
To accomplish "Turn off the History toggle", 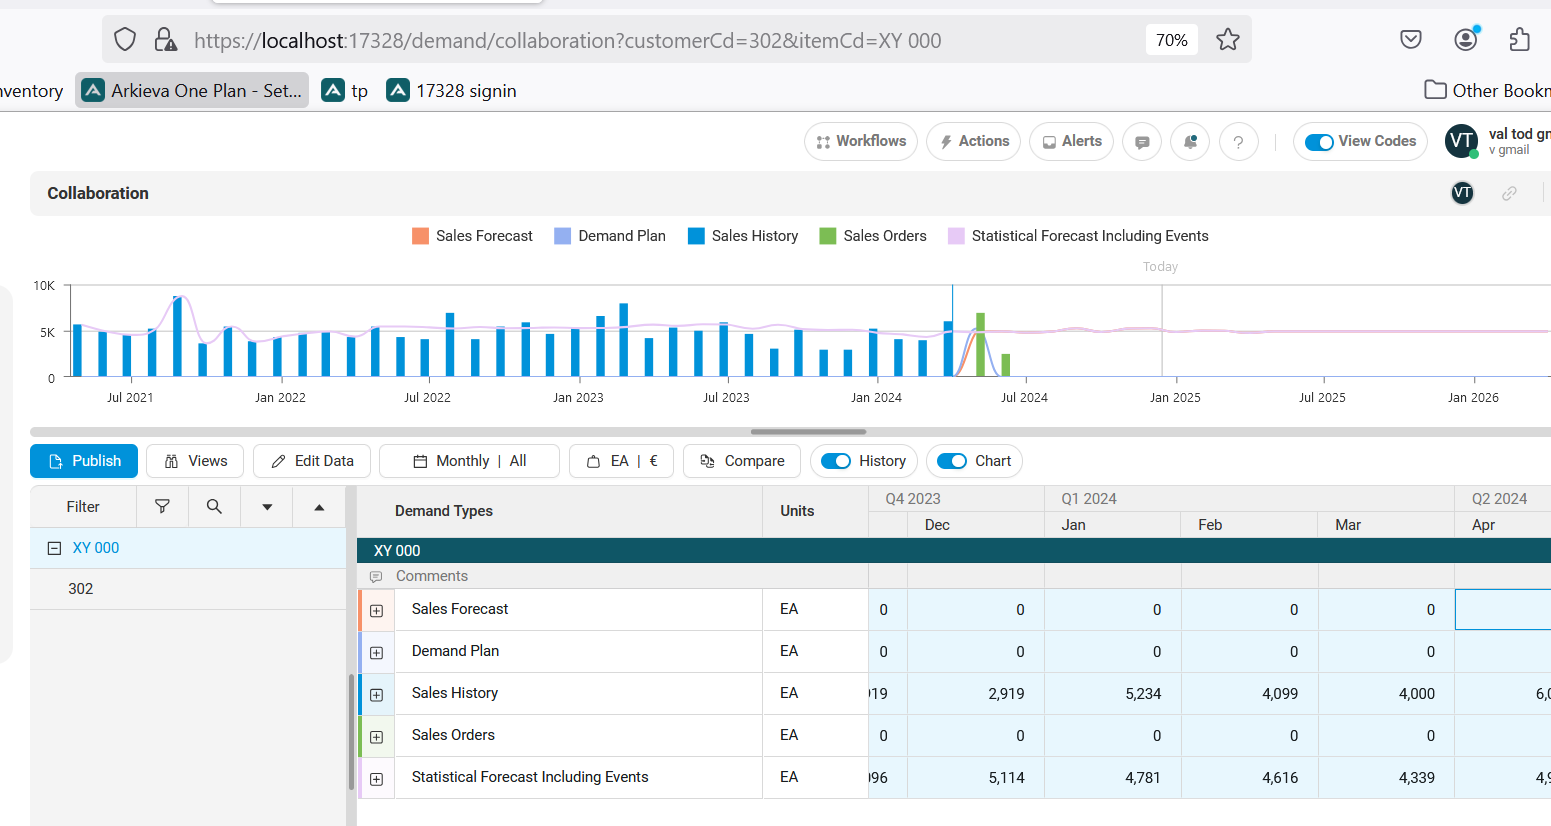I will pos(835,461).
